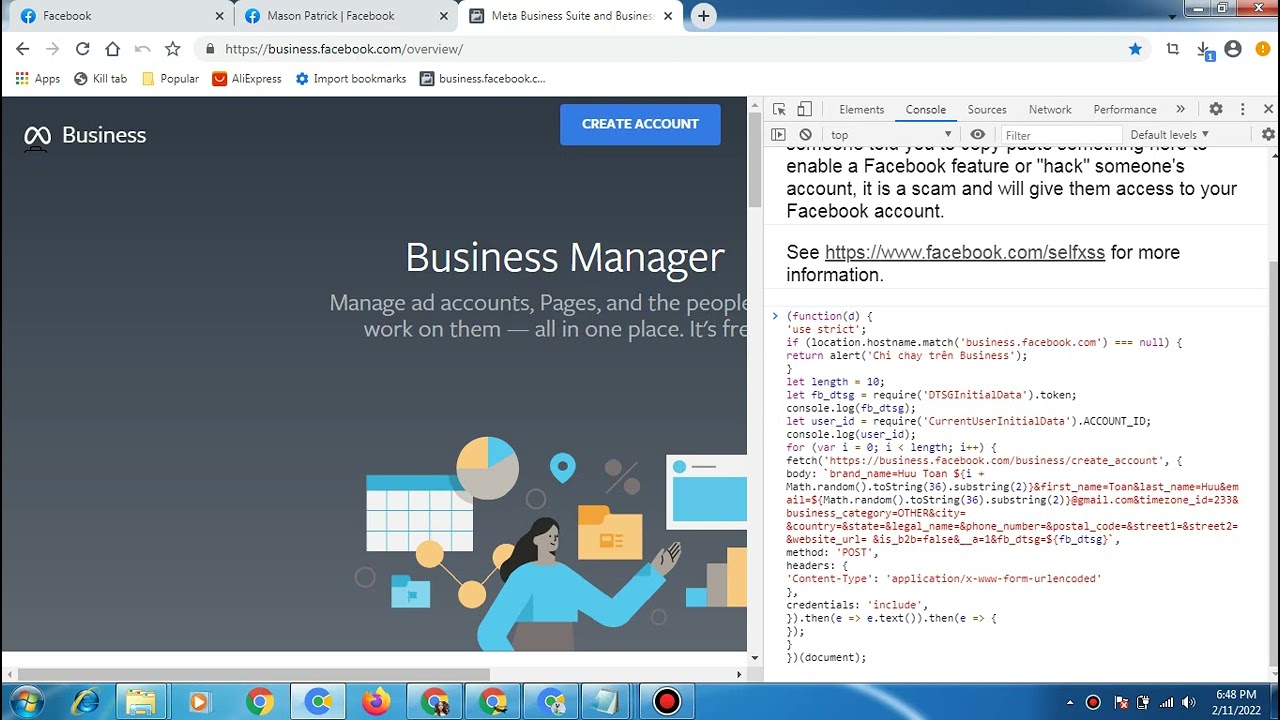The width and height of the screenshot is (1280, 720).
Task: Open the media player taskbar icon
Action: tap(199, 702)
